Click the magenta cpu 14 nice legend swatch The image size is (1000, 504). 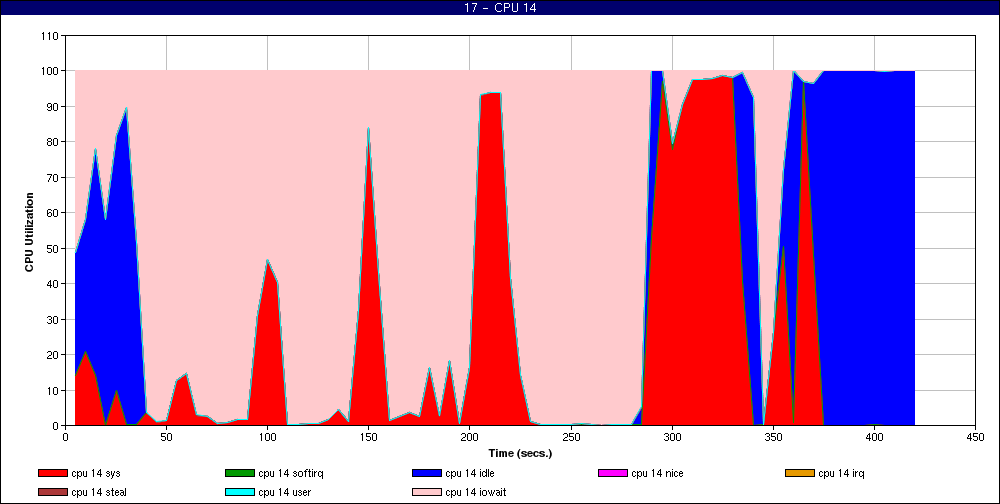[x=613, y=473]
